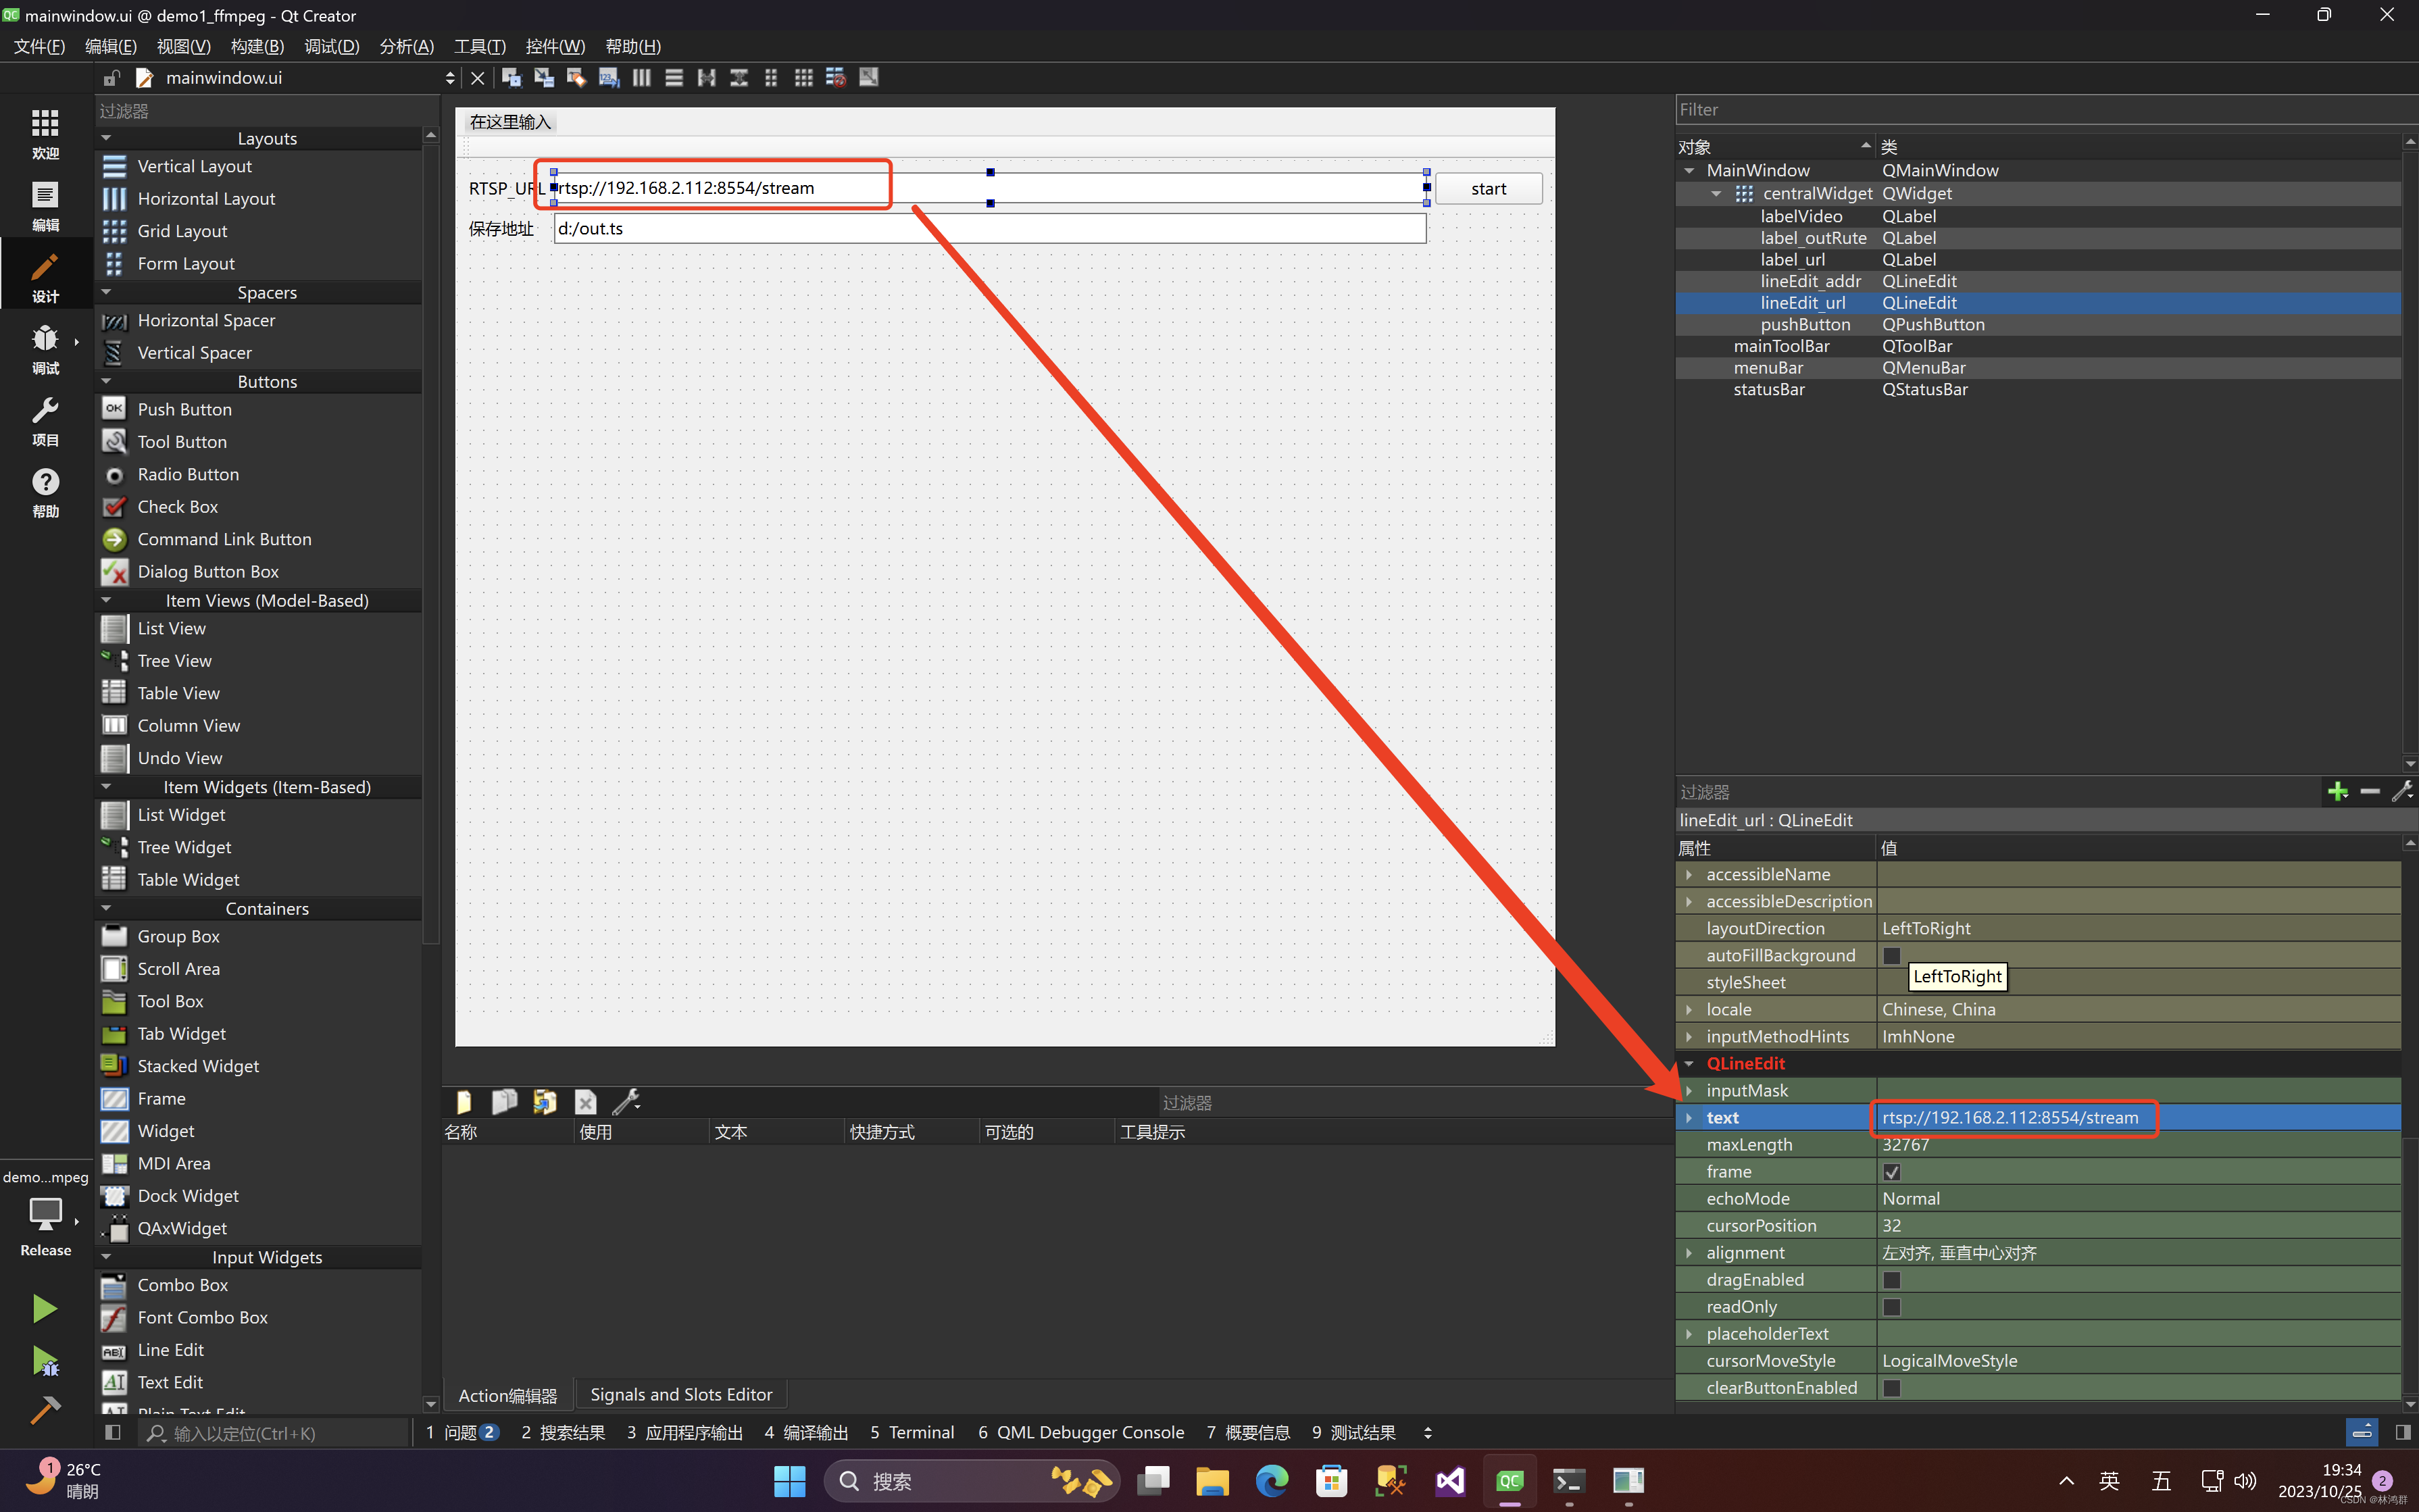This screenshot has width=2419, height=1512.
Task: Open the 编译输出 output pane
Action: pyautogui.click(x=806, y=1432)
